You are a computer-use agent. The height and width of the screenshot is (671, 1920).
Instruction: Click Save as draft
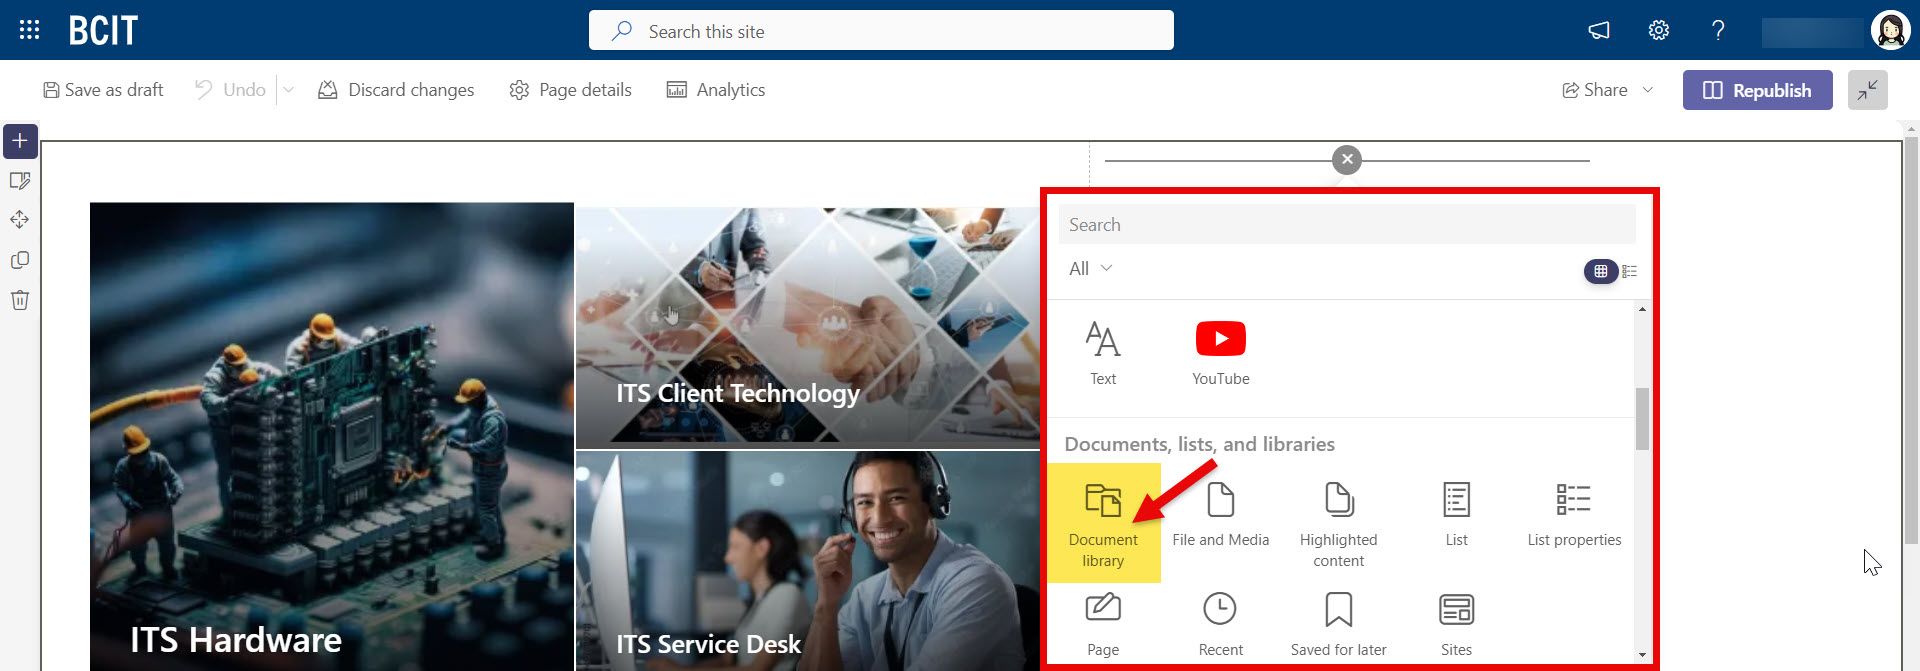tap(103, 90)
